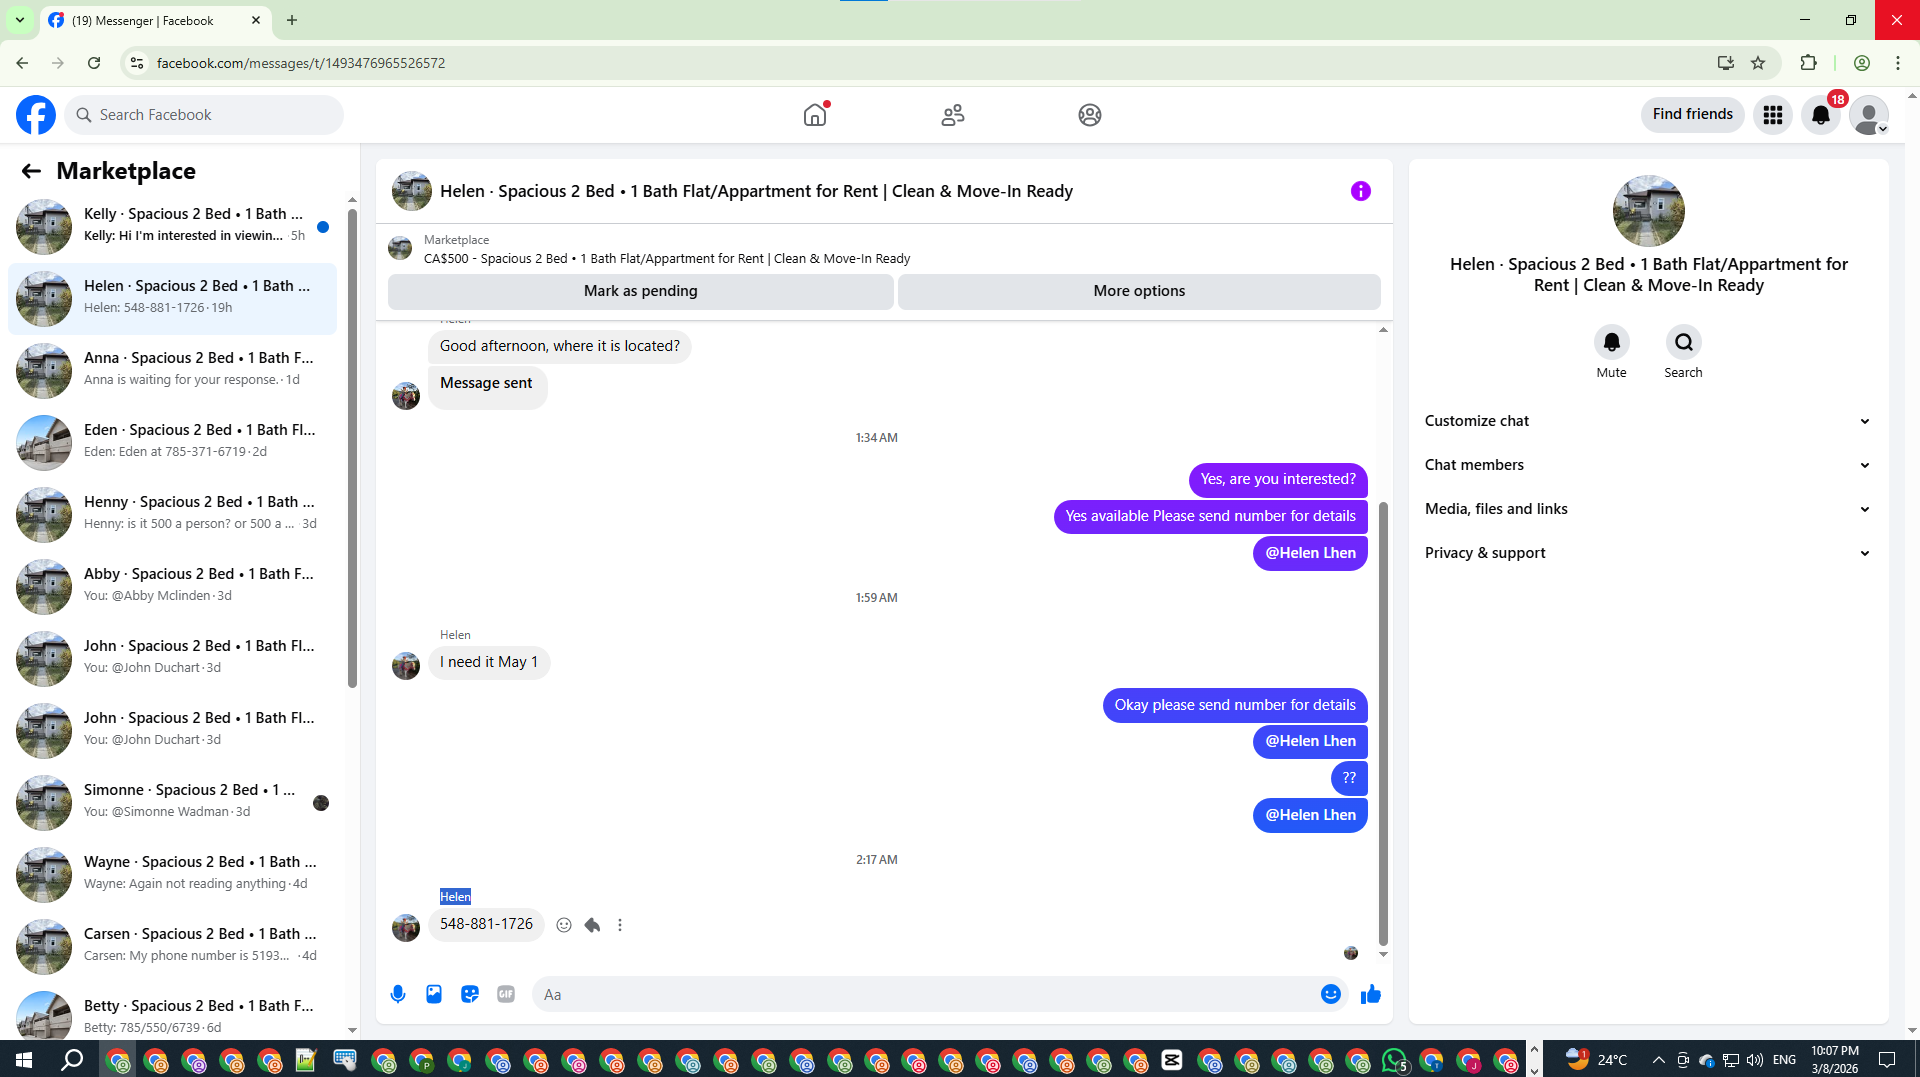
Task: Click the Aa message input box
Action: pos(925,994)
